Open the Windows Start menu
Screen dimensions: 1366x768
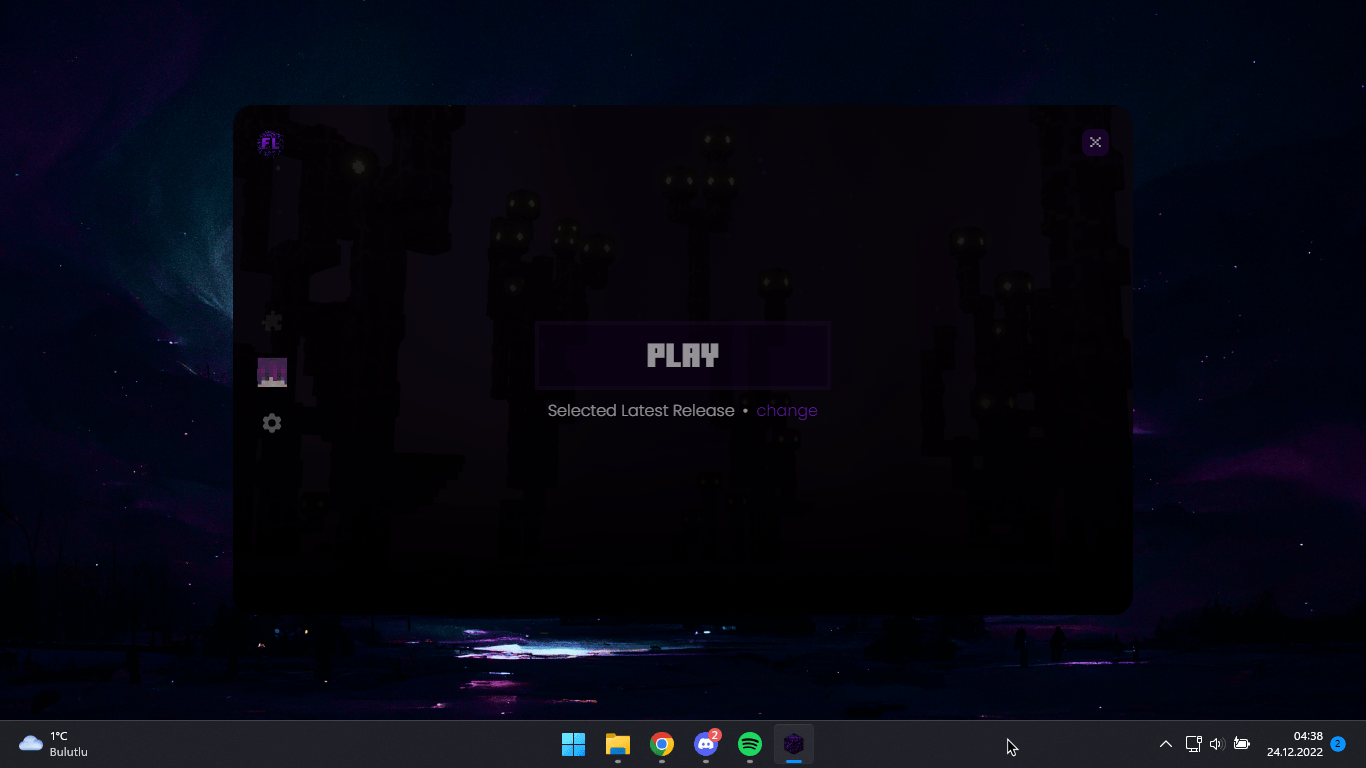[573, 744]
